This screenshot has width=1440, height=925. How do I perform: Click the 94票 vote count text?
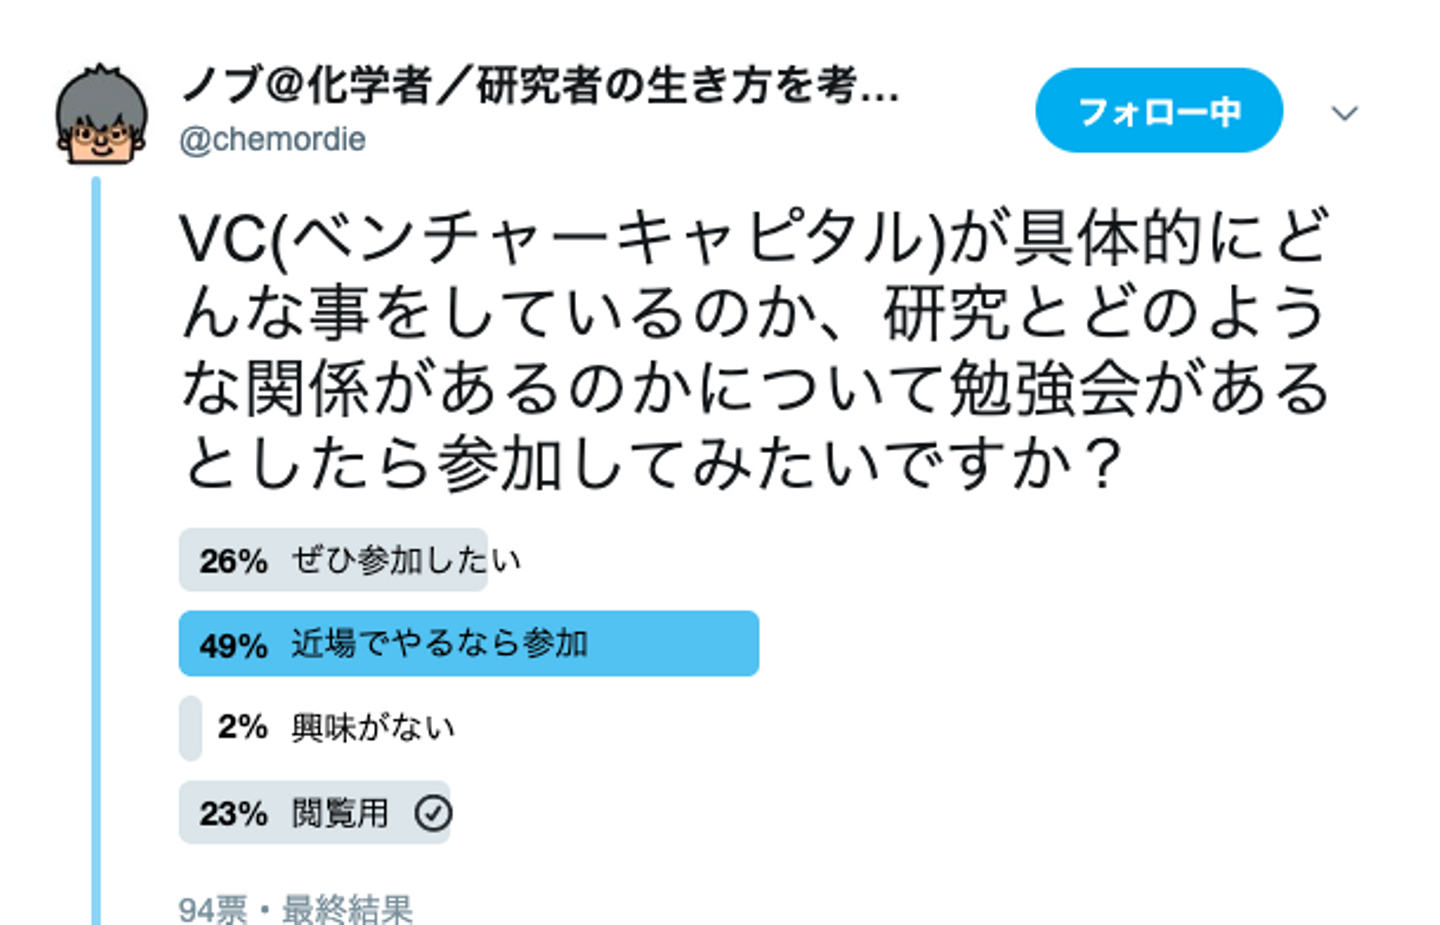tap(213, 909)
